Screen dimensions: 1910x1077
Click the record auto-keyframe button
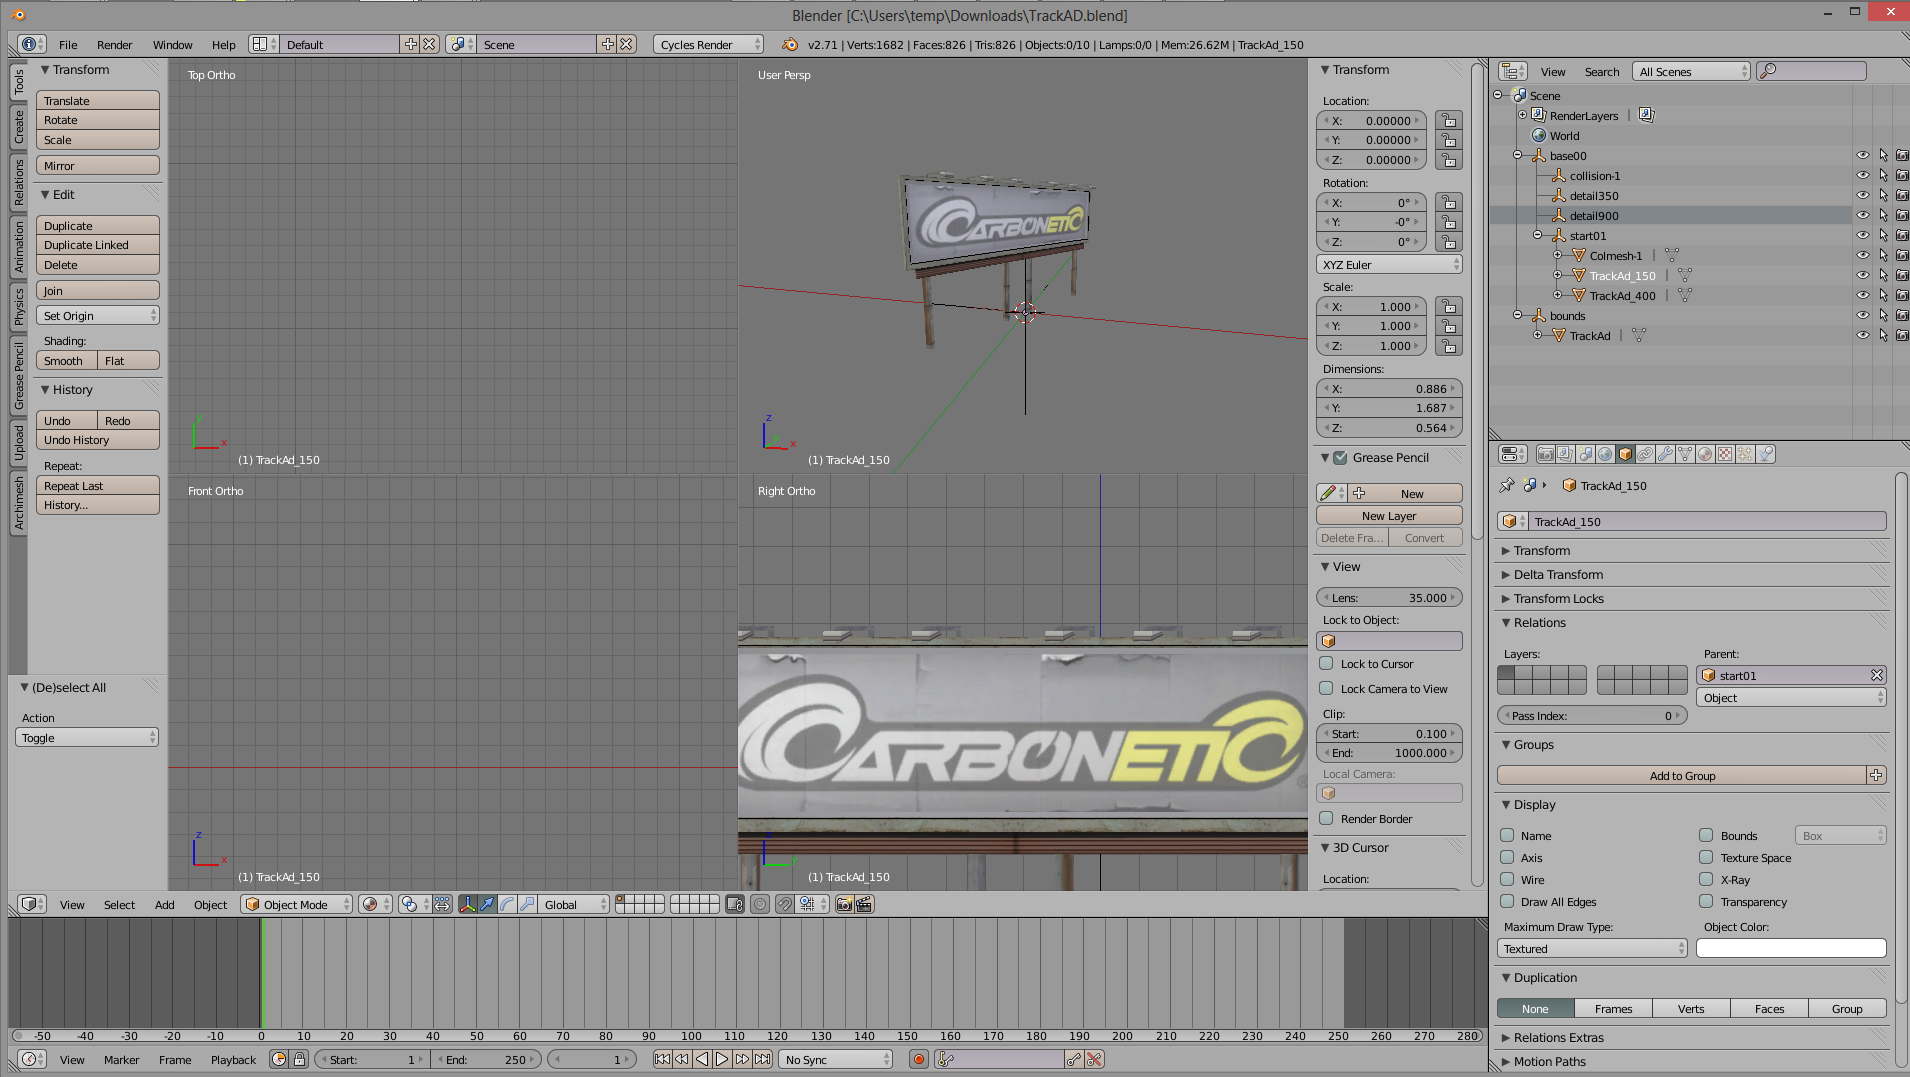pyautogui.click(x=919, y=1059)
